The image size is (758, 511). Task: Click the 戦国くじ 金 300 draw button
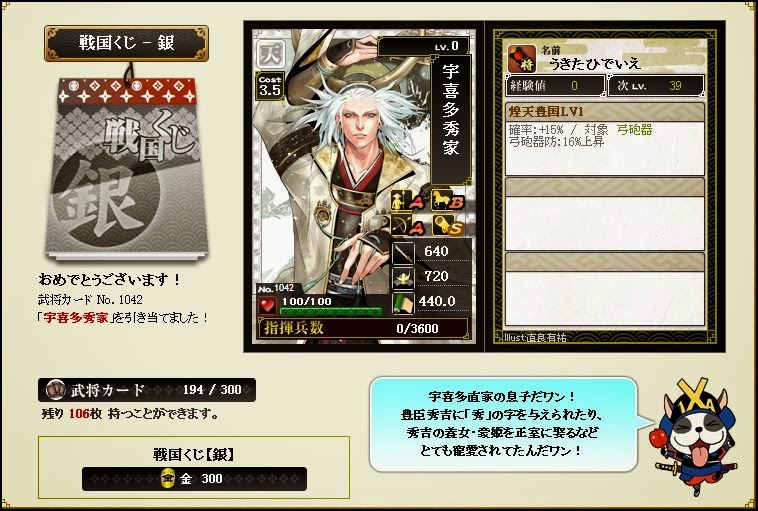click(x=194, y=479)
